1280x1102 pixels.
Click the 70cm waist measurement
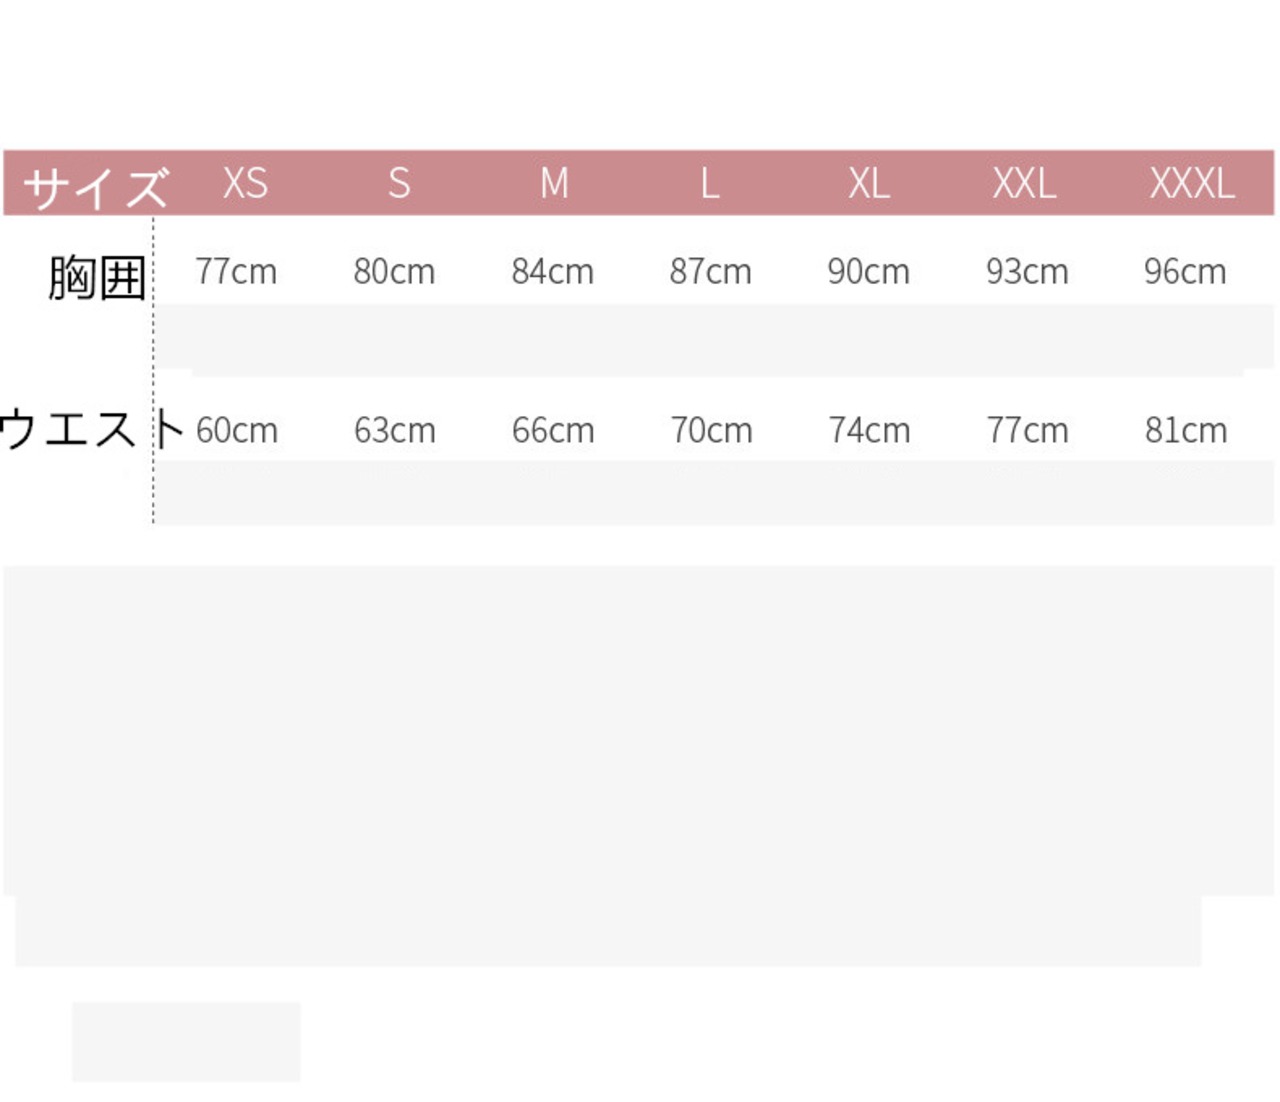[711, 430]
